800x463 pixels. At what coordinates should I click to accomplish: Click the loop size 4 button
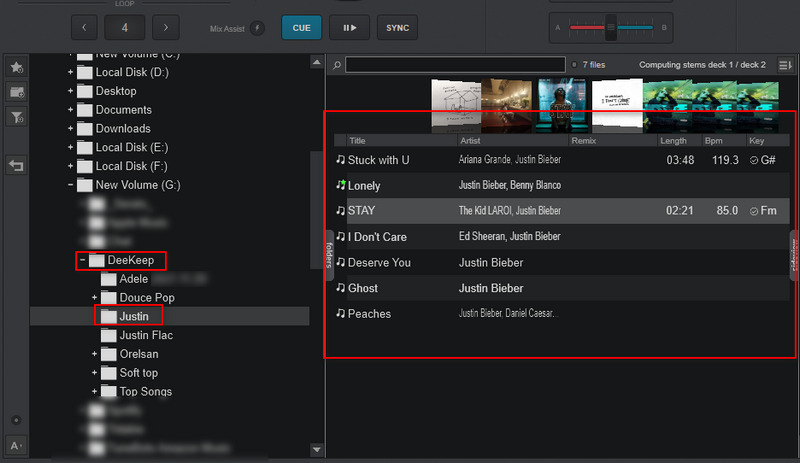click(x=124, y=28)
